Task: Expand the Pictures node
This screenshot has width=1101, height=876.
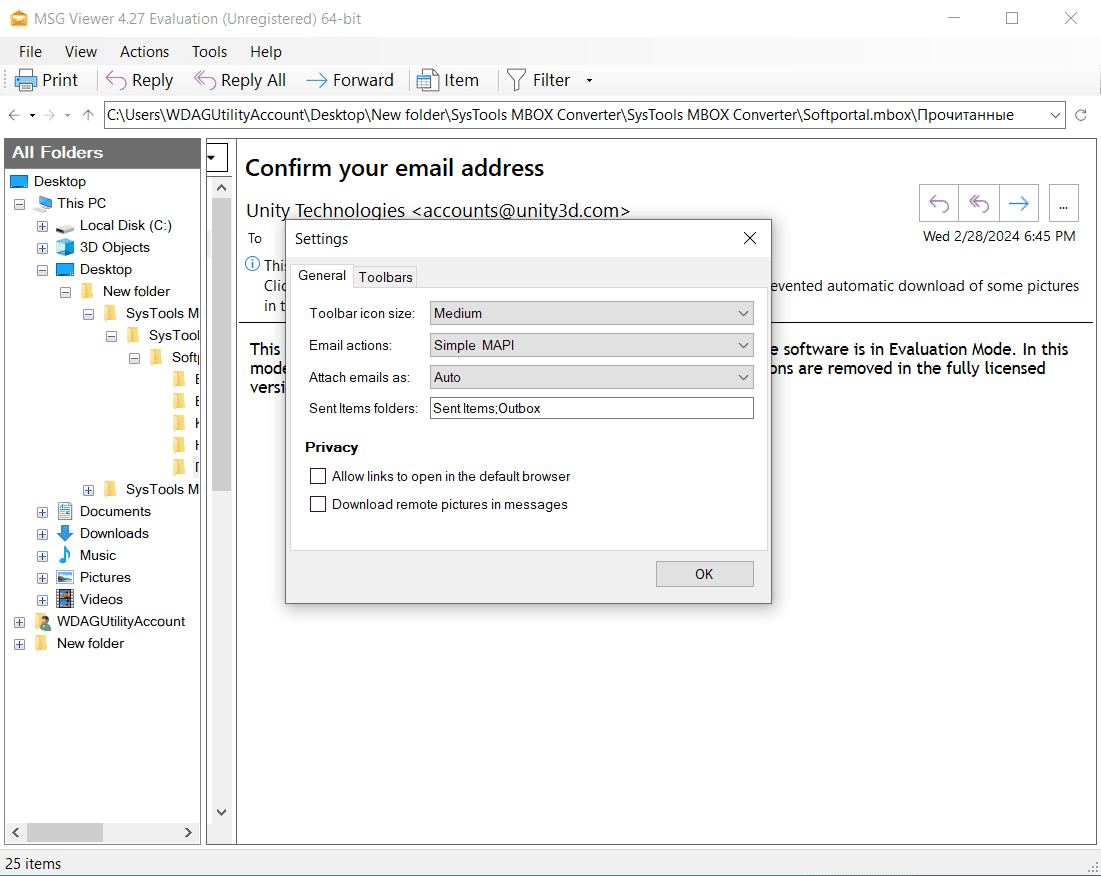Action: [x=42, y=578]
